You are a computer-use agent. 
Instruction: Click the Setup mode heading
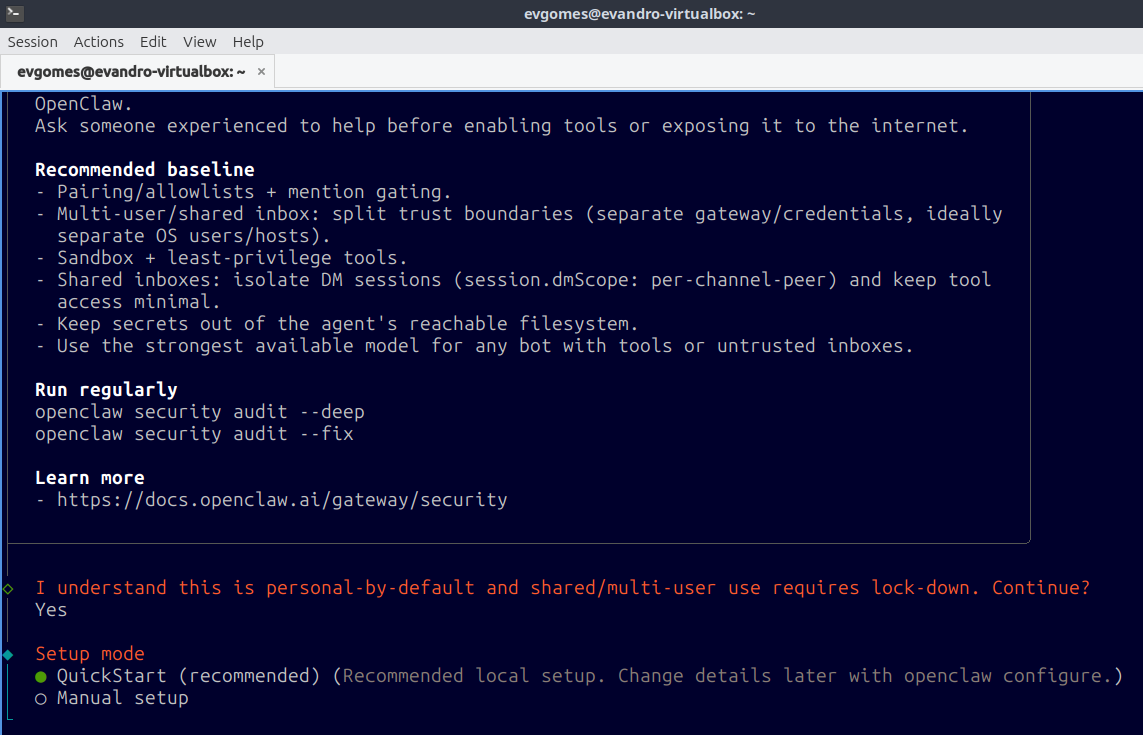tap(90, 654)
